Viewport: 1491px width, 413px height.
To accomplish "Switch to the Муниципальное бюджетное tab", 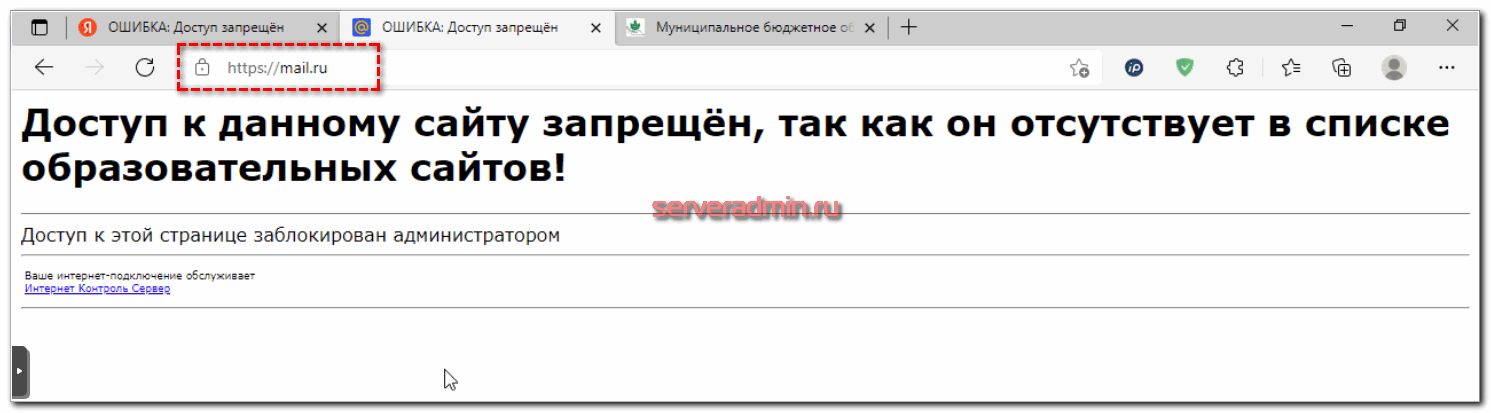I will pos(751,28).
